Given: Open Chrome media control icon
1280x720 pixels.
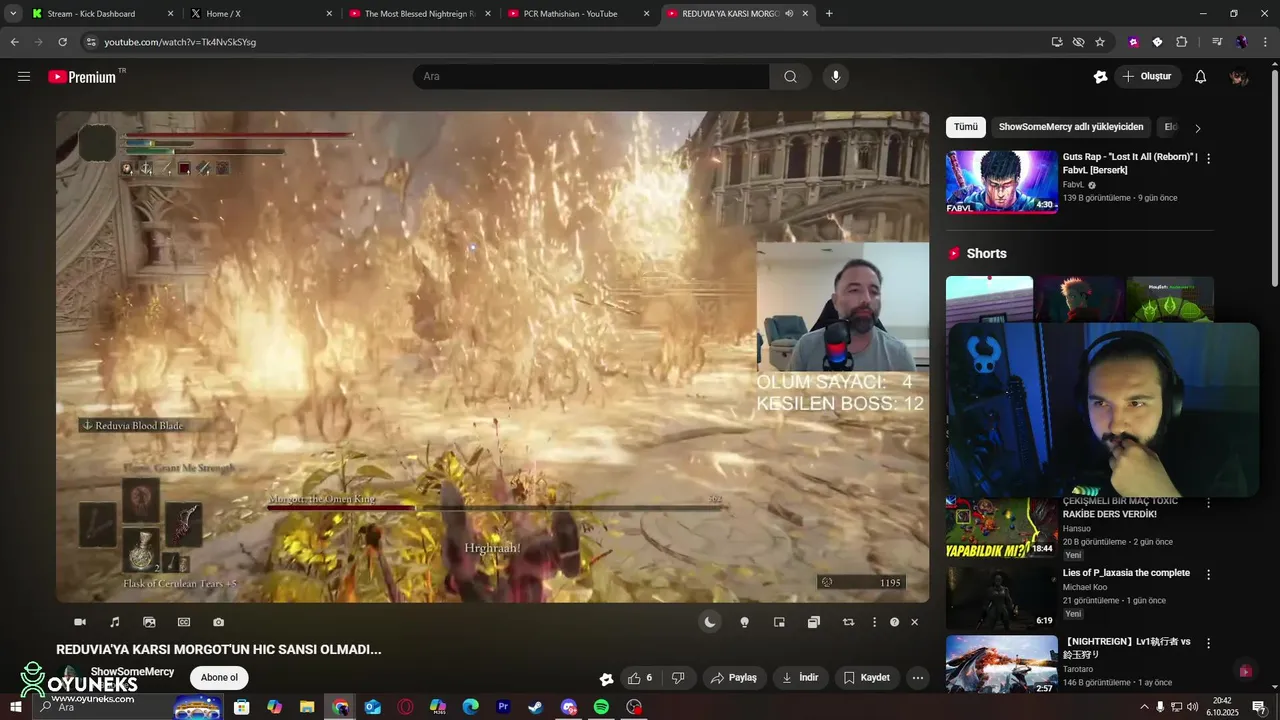Looking at the screenshot, I should 1217,42.
